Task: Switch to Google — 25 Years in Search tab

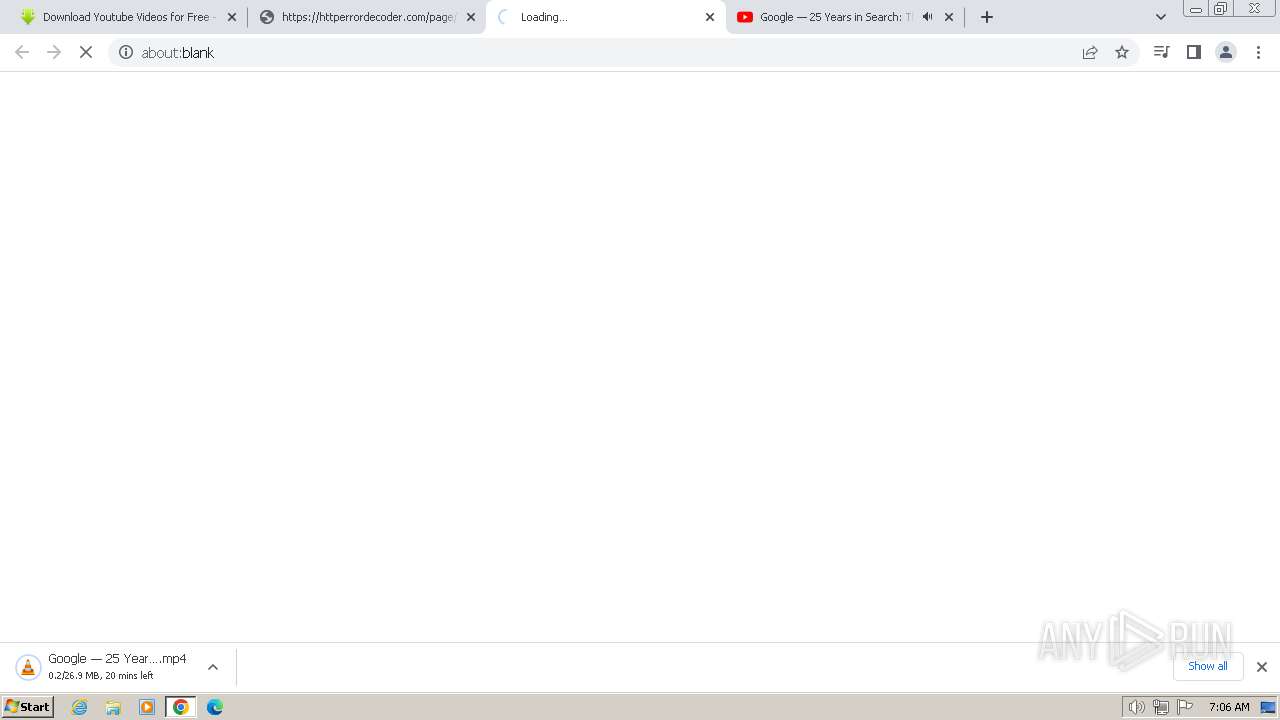Action: [845, 17]
